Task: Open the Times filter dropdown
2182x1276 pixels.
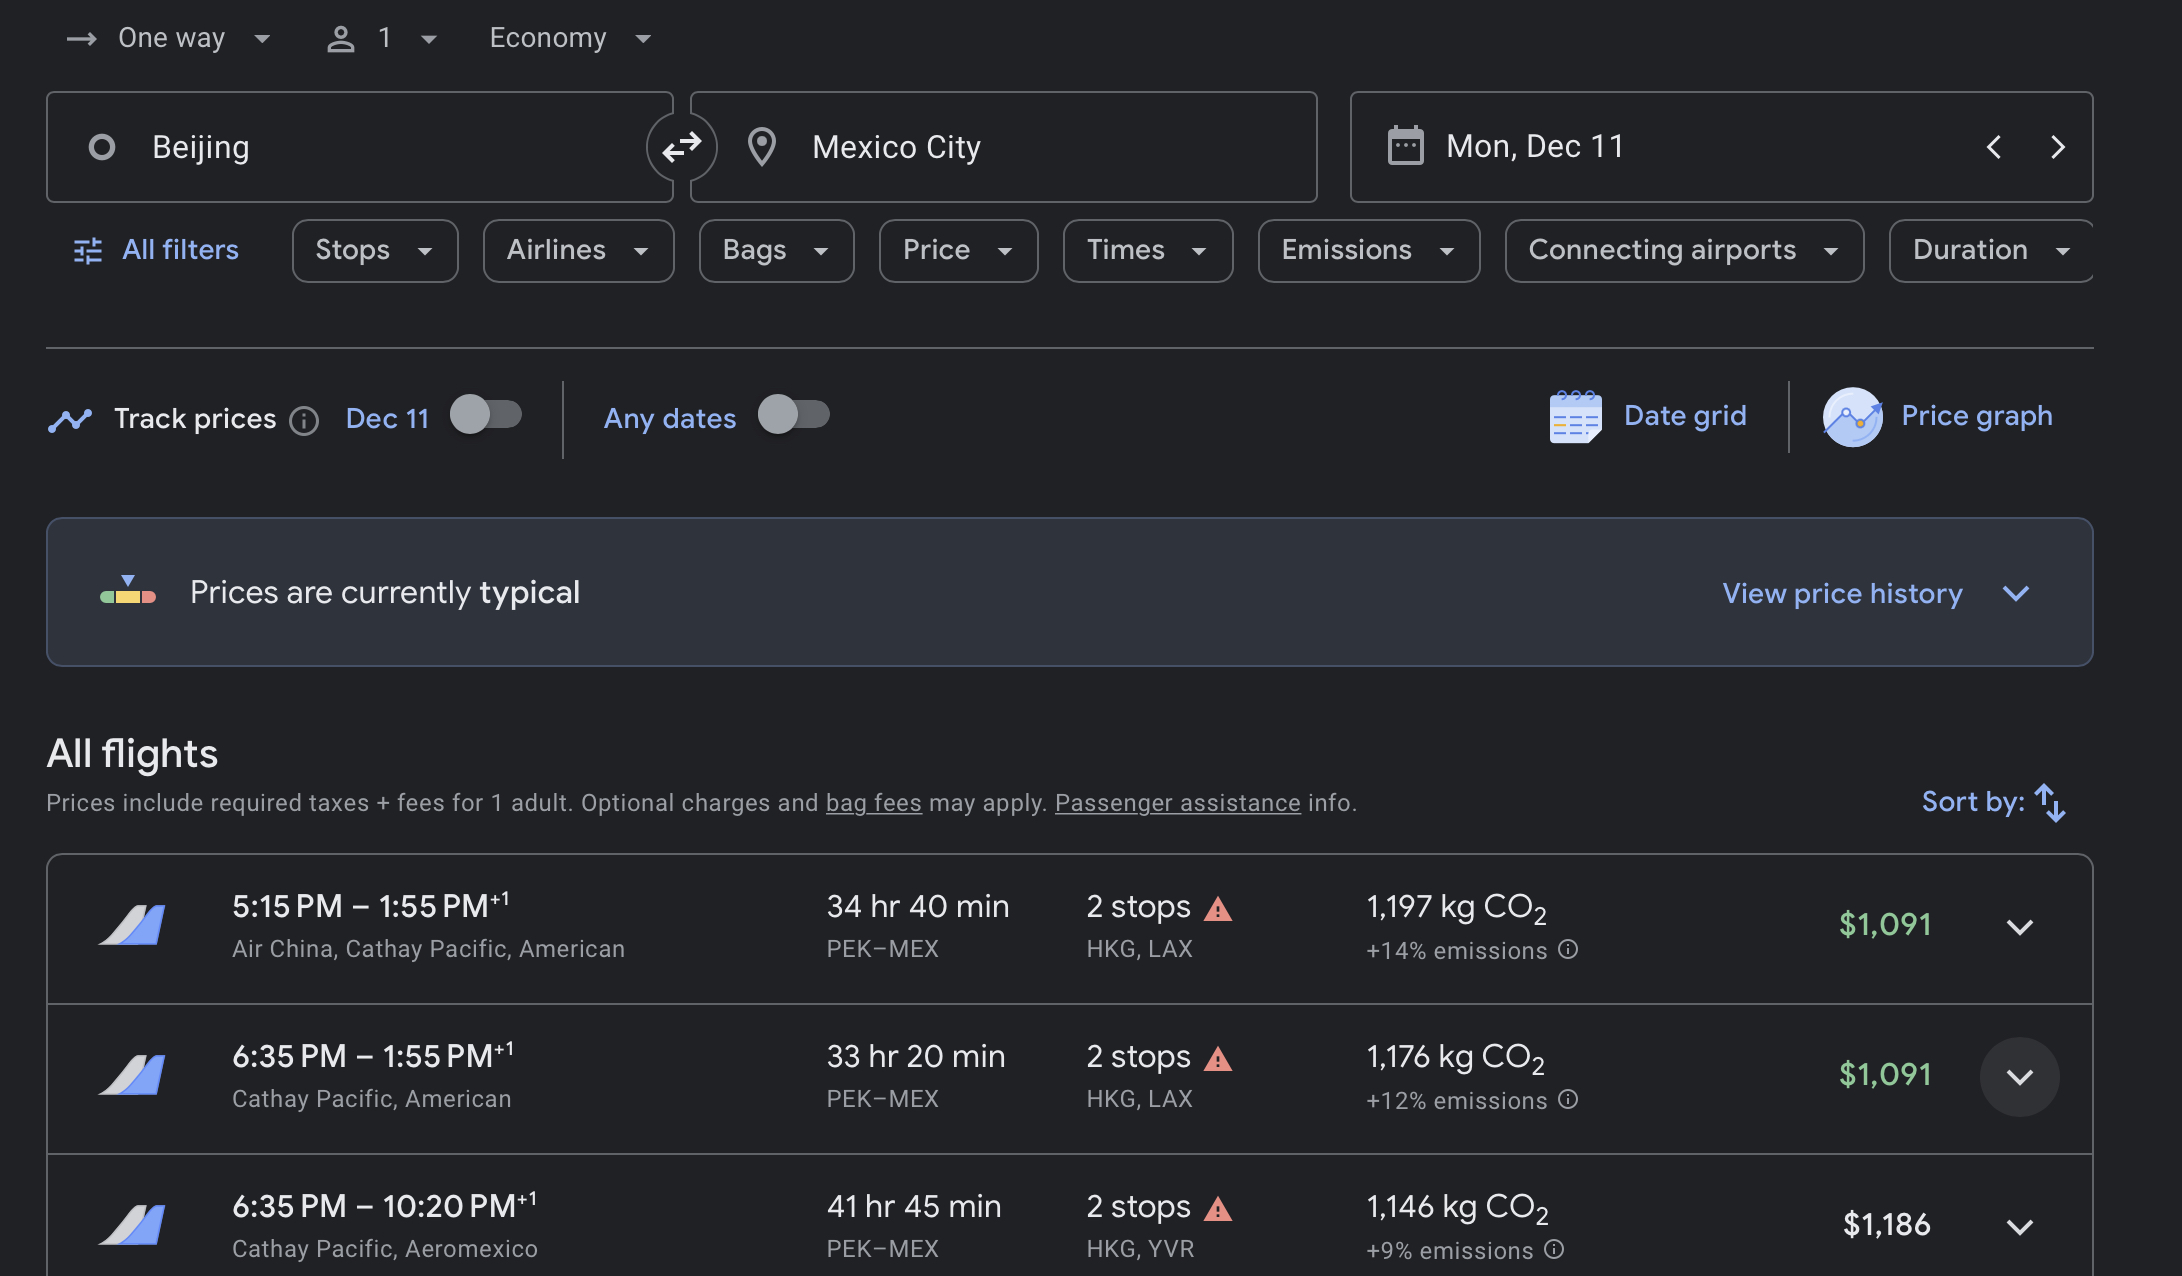Action: tap(1147, 251)
